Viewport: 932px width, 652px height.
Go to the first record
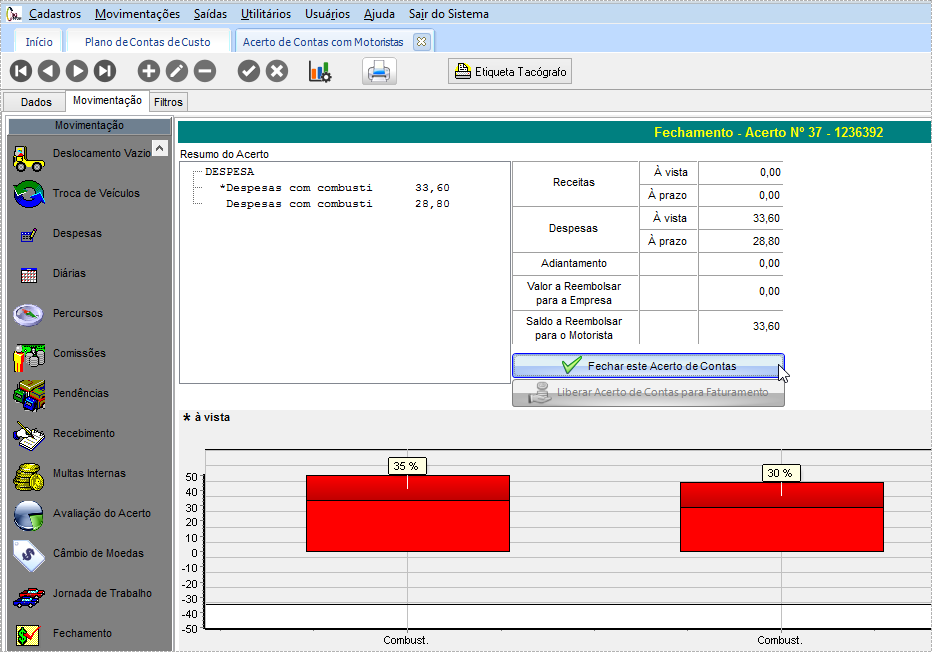coord(21,71)
